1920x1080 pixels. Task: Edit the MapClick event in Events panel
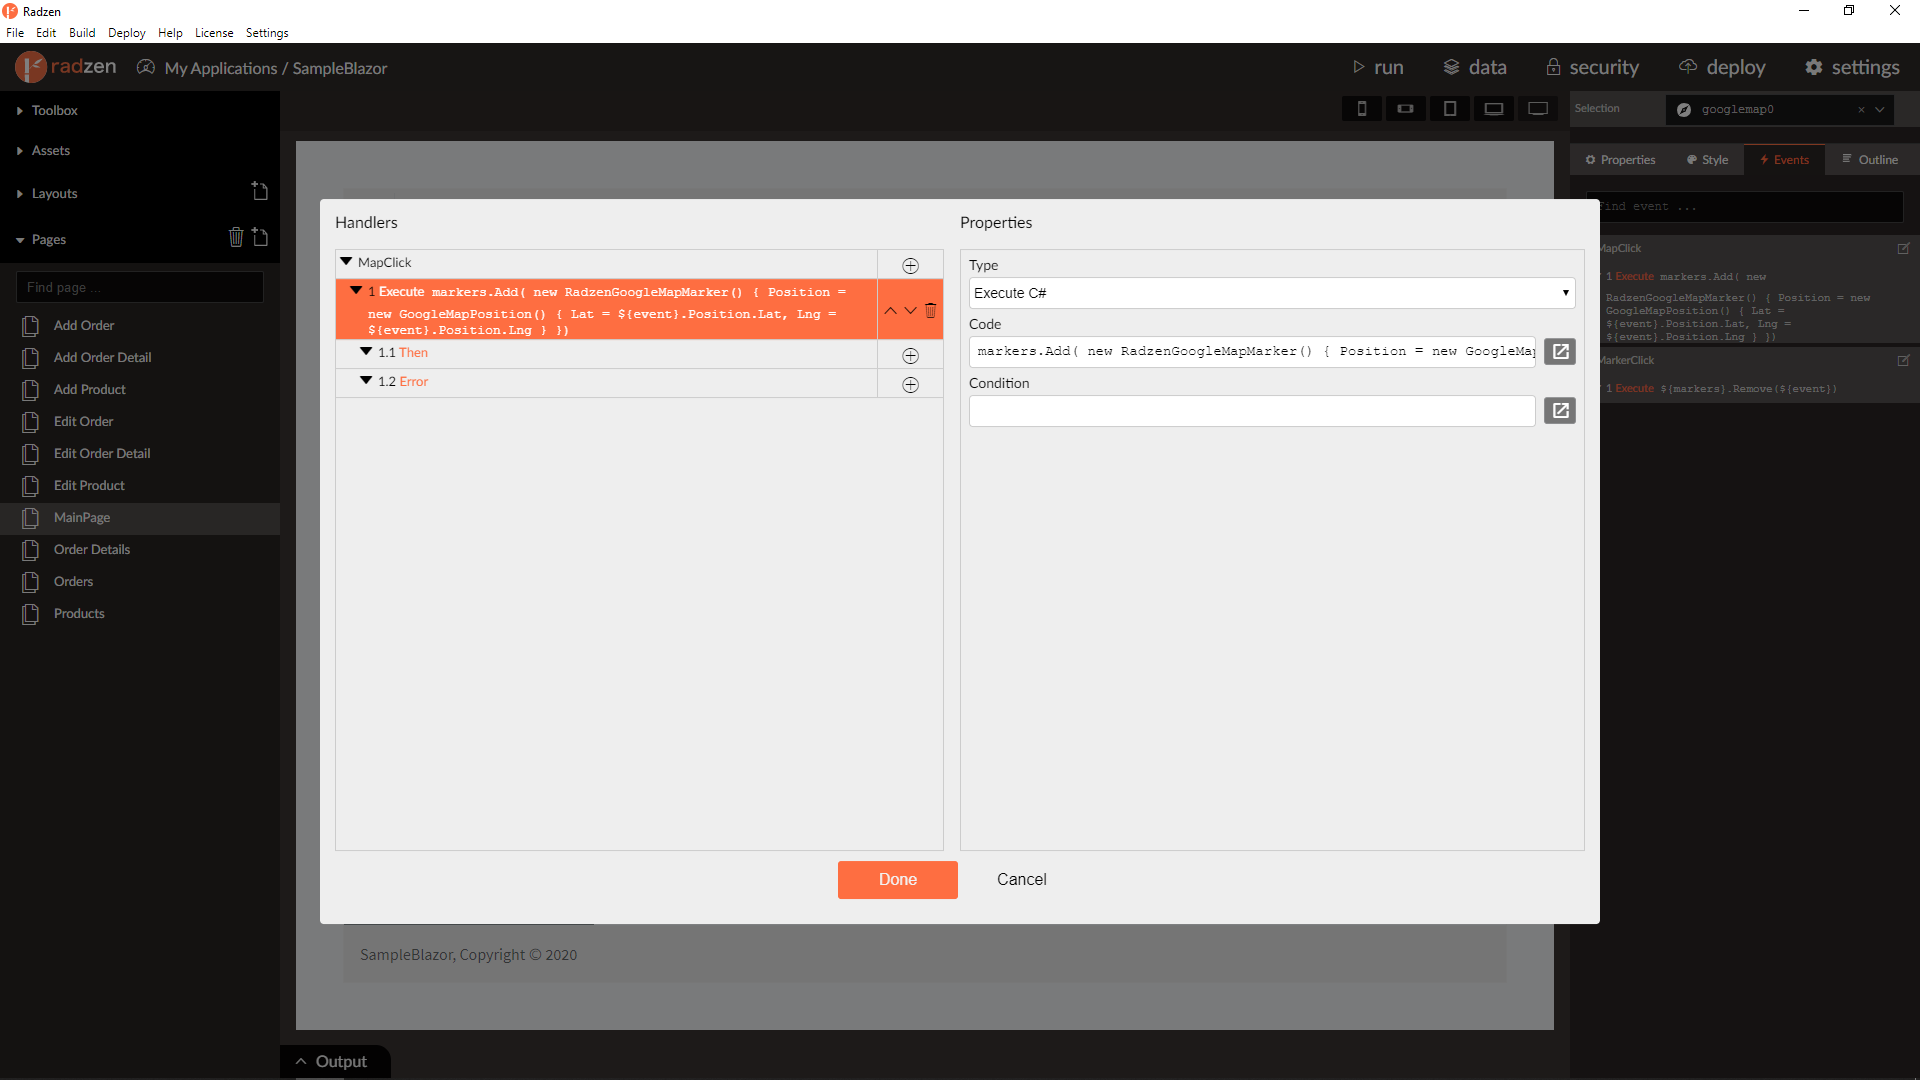1903,248
